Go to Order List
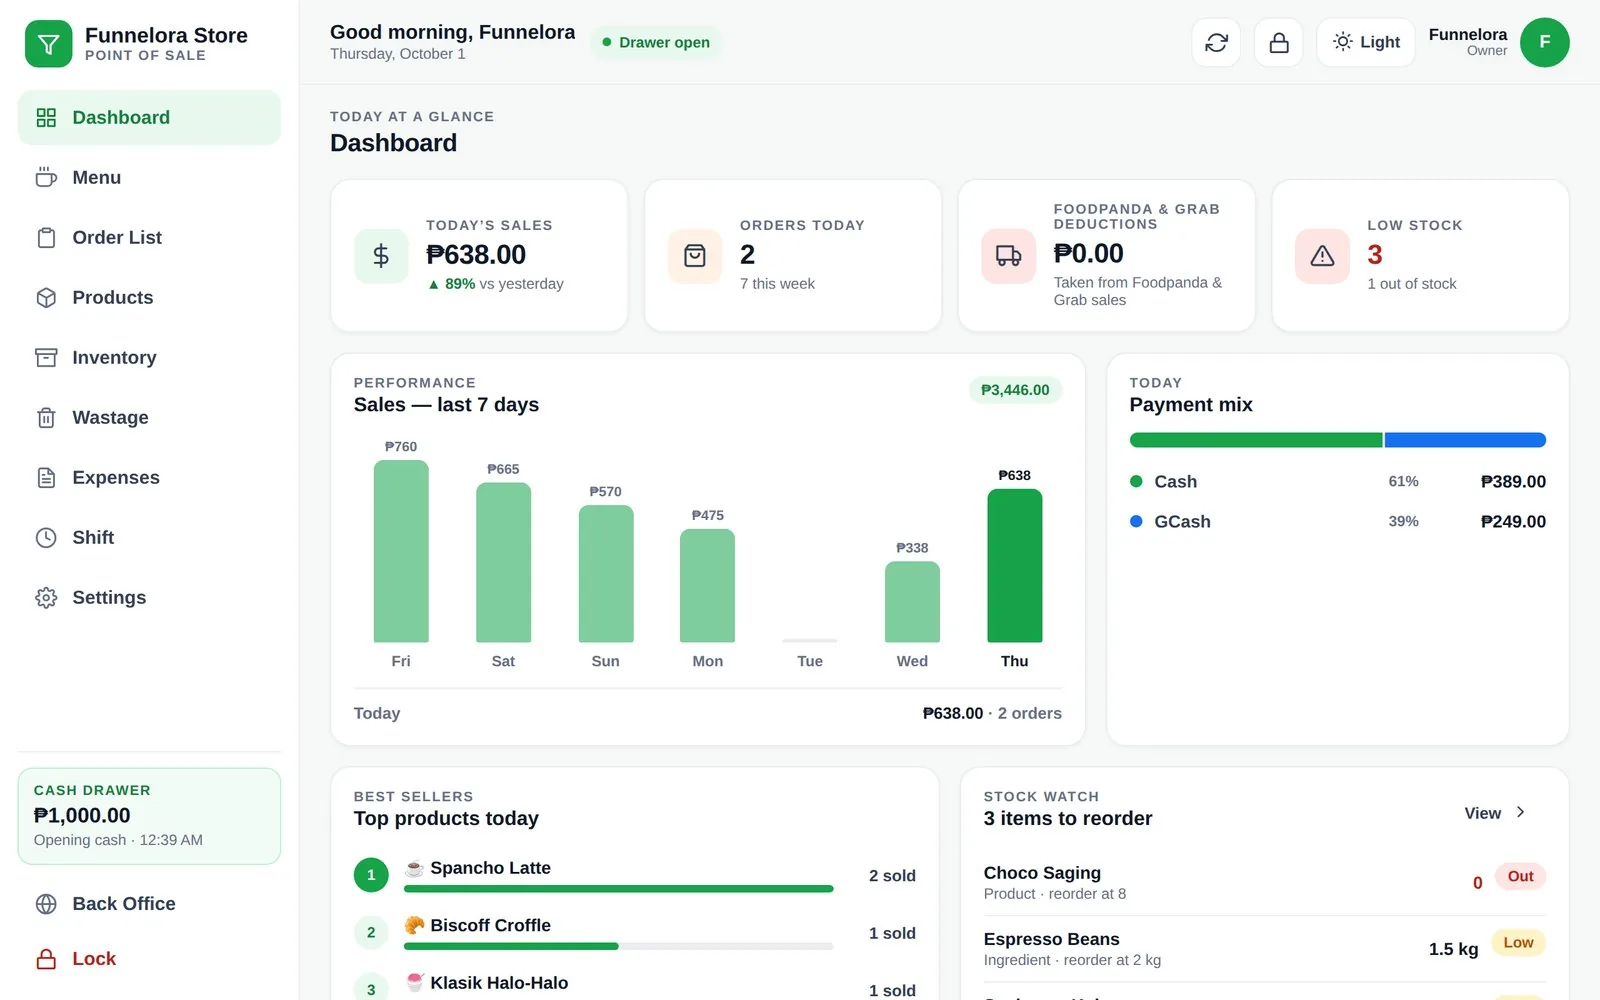Screen dimensions: 1600x1000 click(x=149, y=237)
